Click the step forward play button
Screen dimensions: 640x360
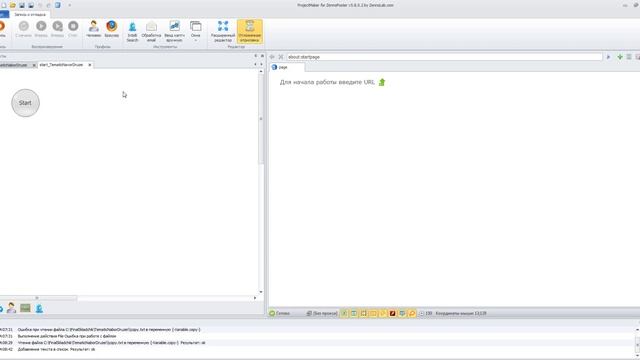point(57,29)
